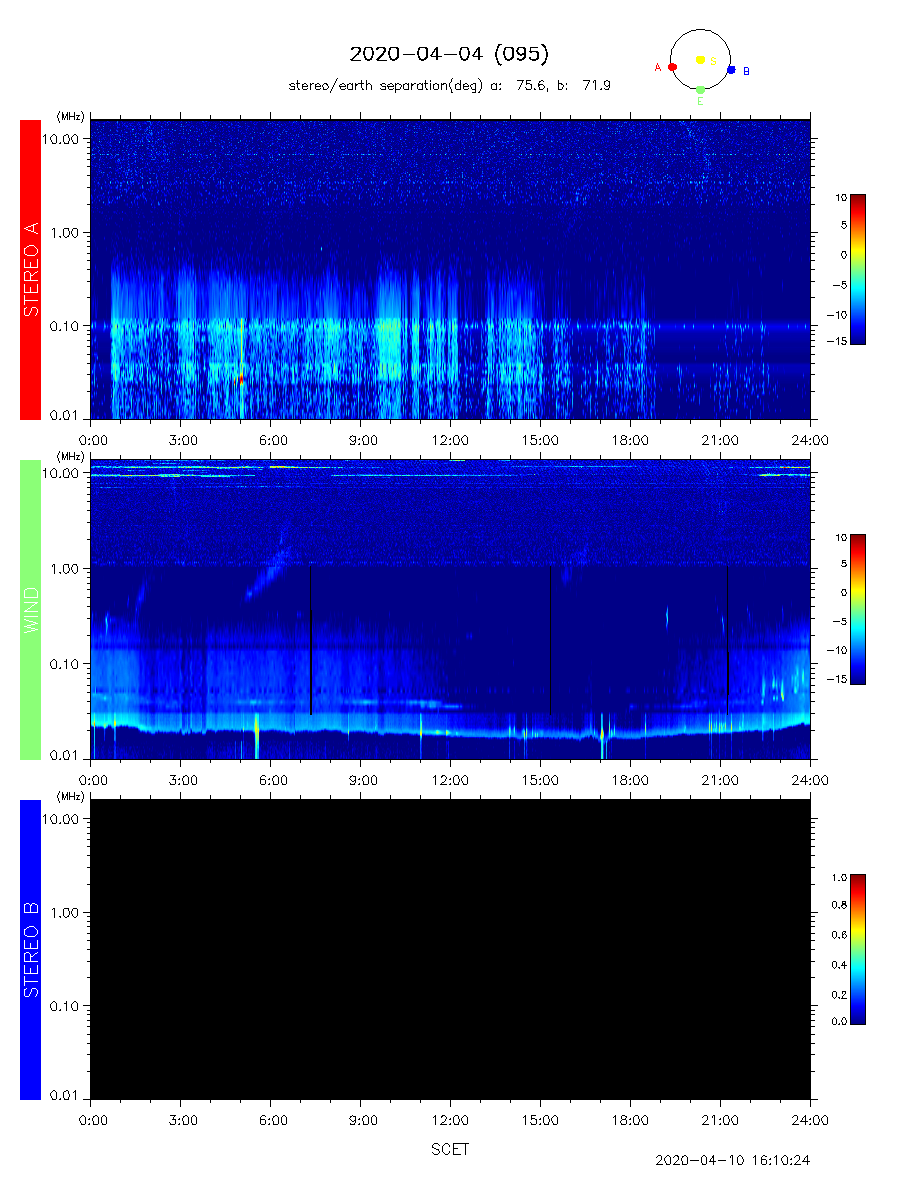The height and width of the screenshot is (1200, 900).
Task: Click the "SCET" axis label
Action: 450,1150
